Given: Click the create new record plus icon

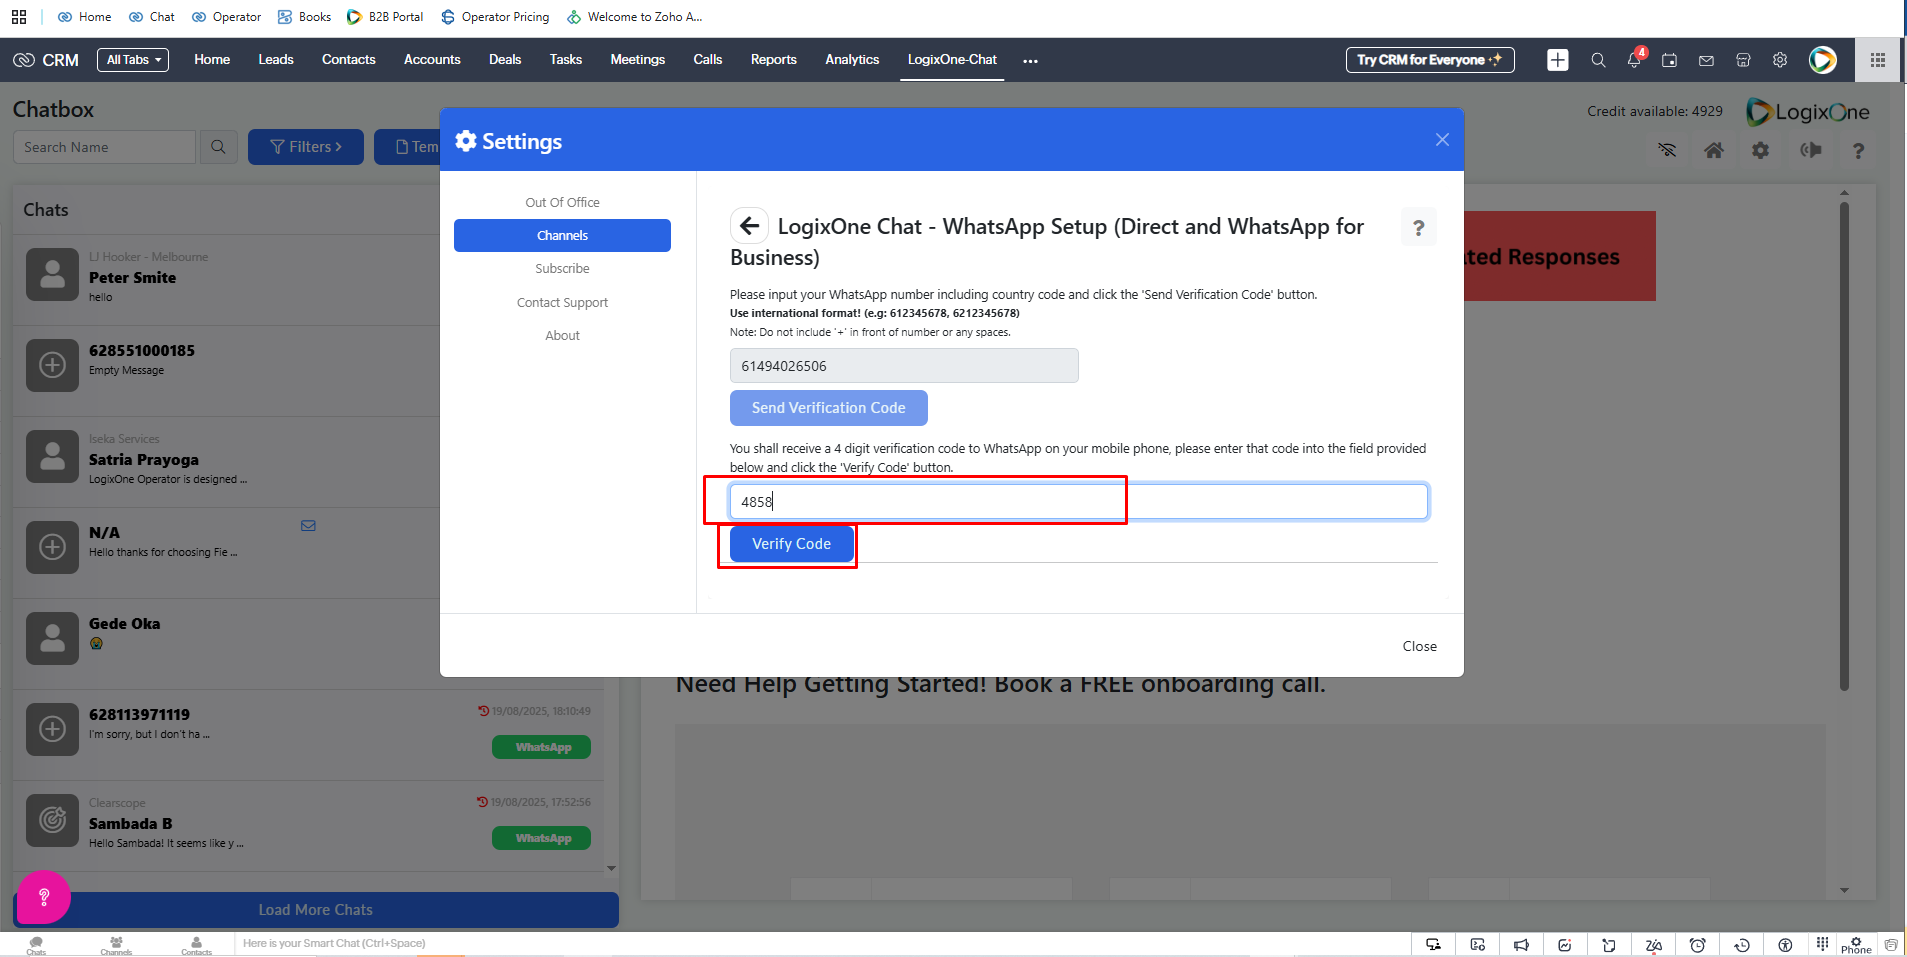Looking at the screenshot, I should tap(1558, 60).
